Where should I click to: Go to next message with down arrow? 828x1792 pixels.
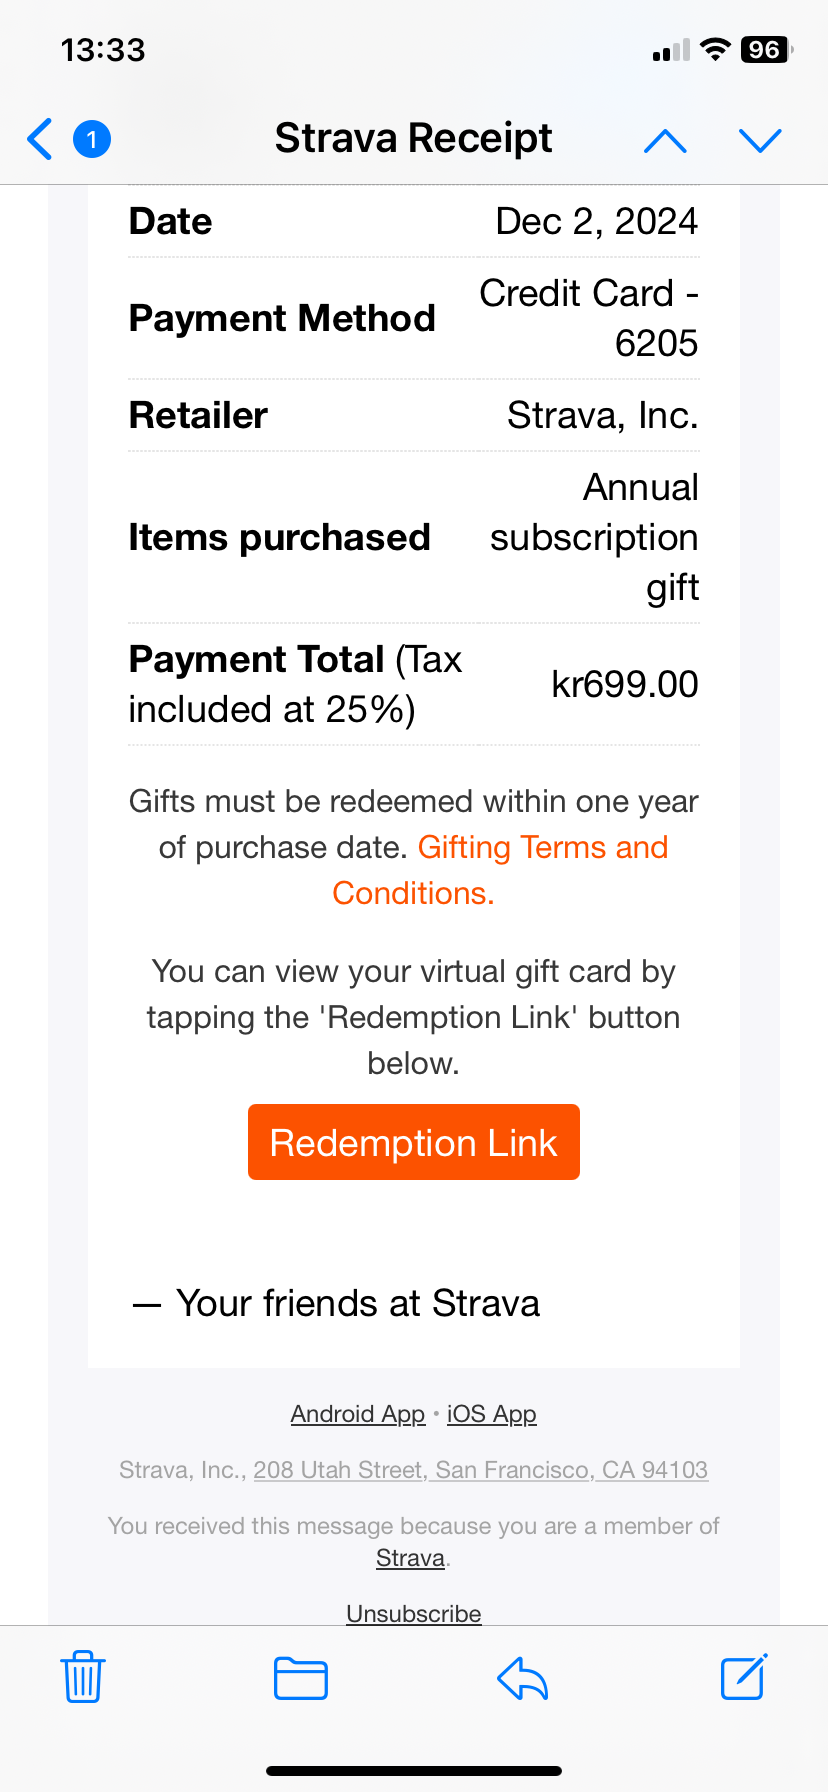(x=760, y=141)
